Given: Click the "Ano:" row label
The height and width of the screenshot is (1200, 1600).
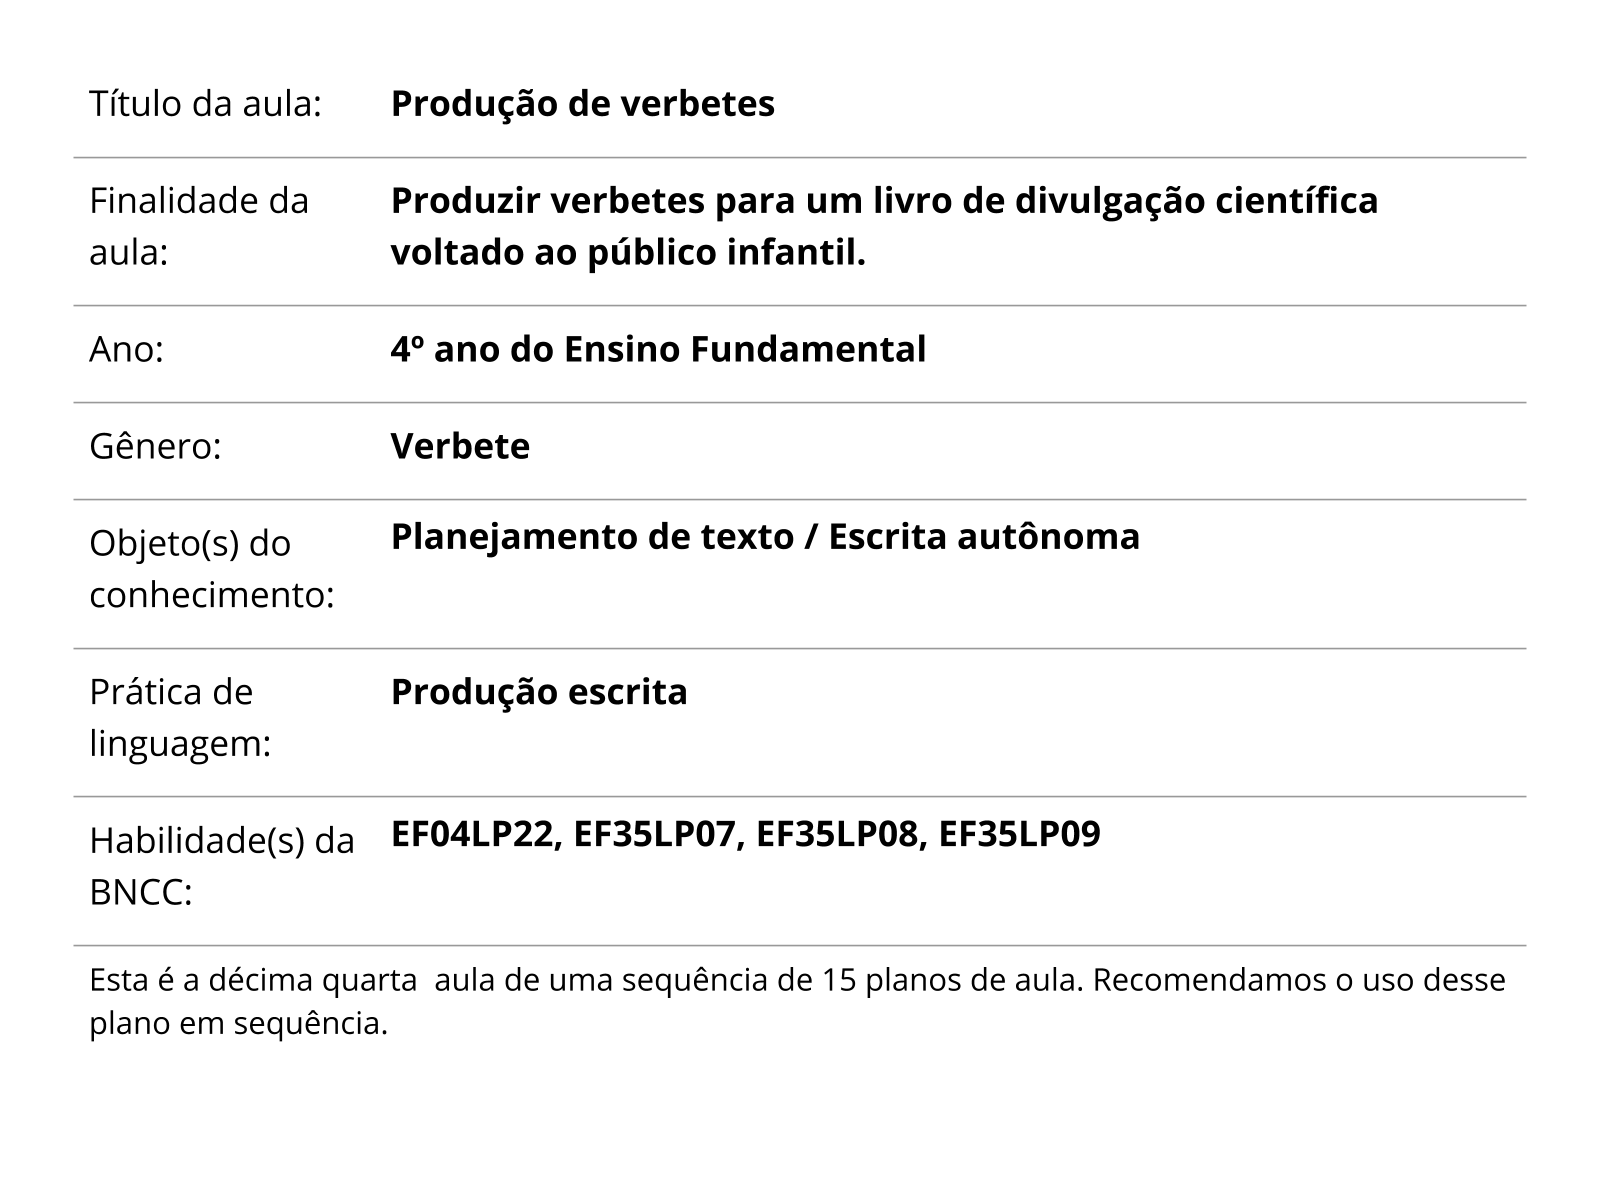Looking at the screenshot, I should 127,350.
